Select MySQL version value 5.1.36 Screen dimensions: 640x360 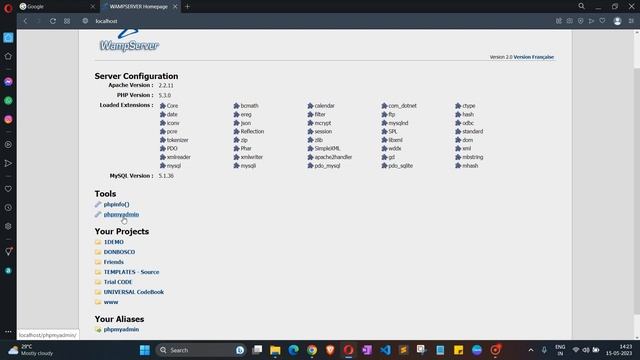166,176
